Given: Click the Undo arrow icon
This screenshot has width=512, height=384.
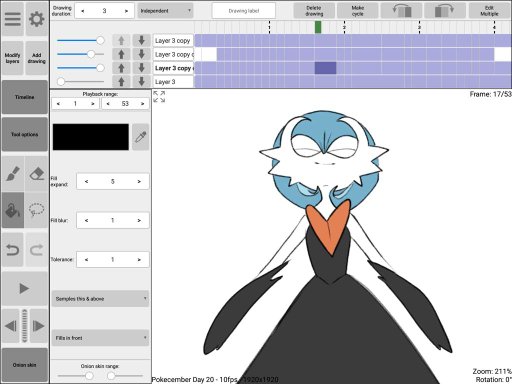Looking at the screenshot, I should click(13, 250).
